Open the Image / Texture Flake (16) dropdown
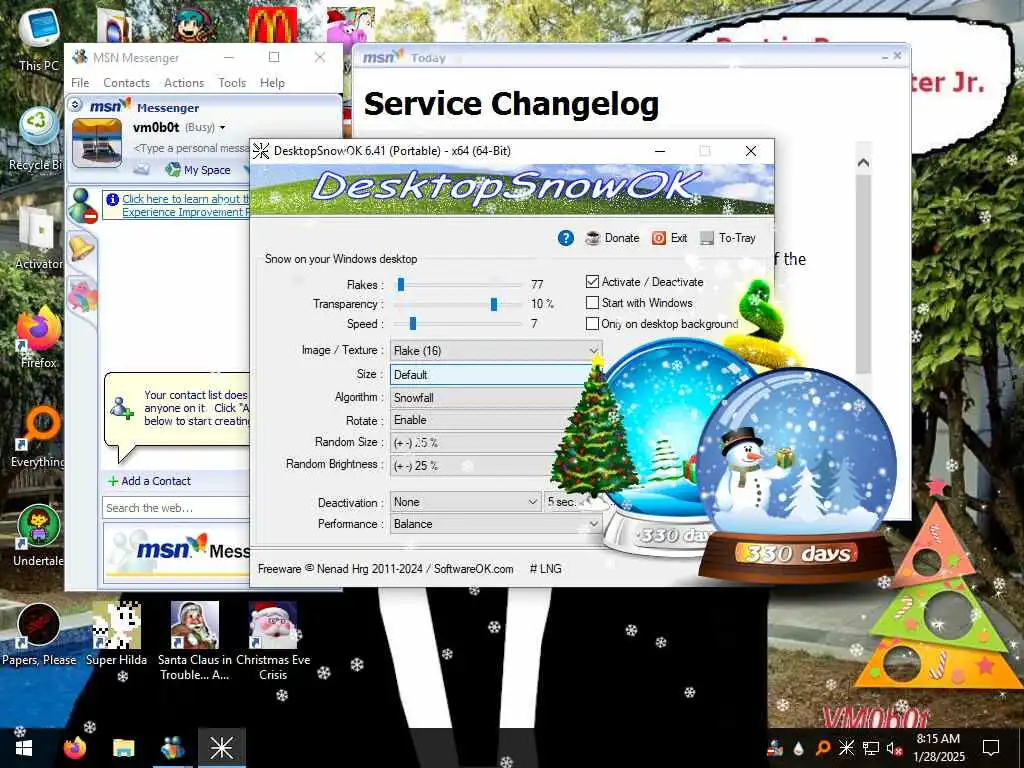Screen dimensions: 1024x768 (496, 351)
